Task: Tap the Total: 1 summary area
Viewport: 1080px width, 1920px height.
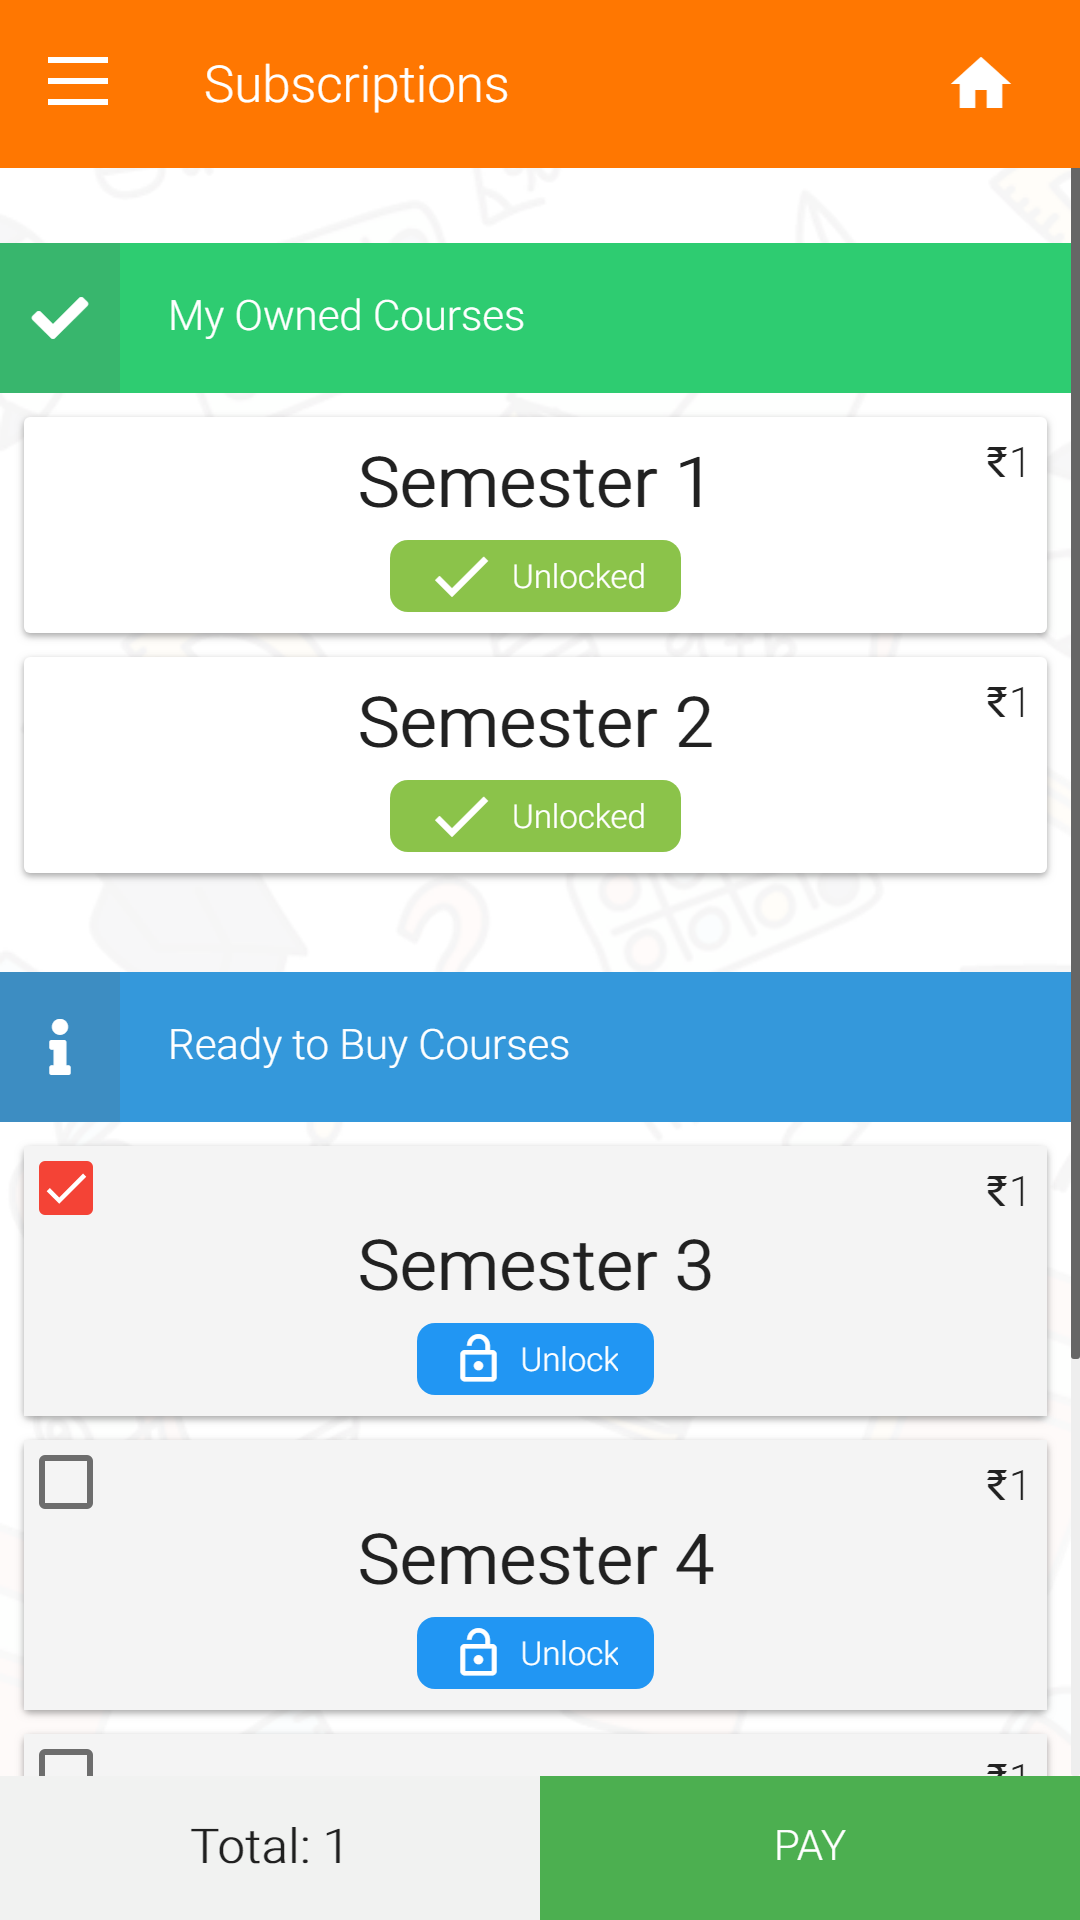Action: (269, 1847)
